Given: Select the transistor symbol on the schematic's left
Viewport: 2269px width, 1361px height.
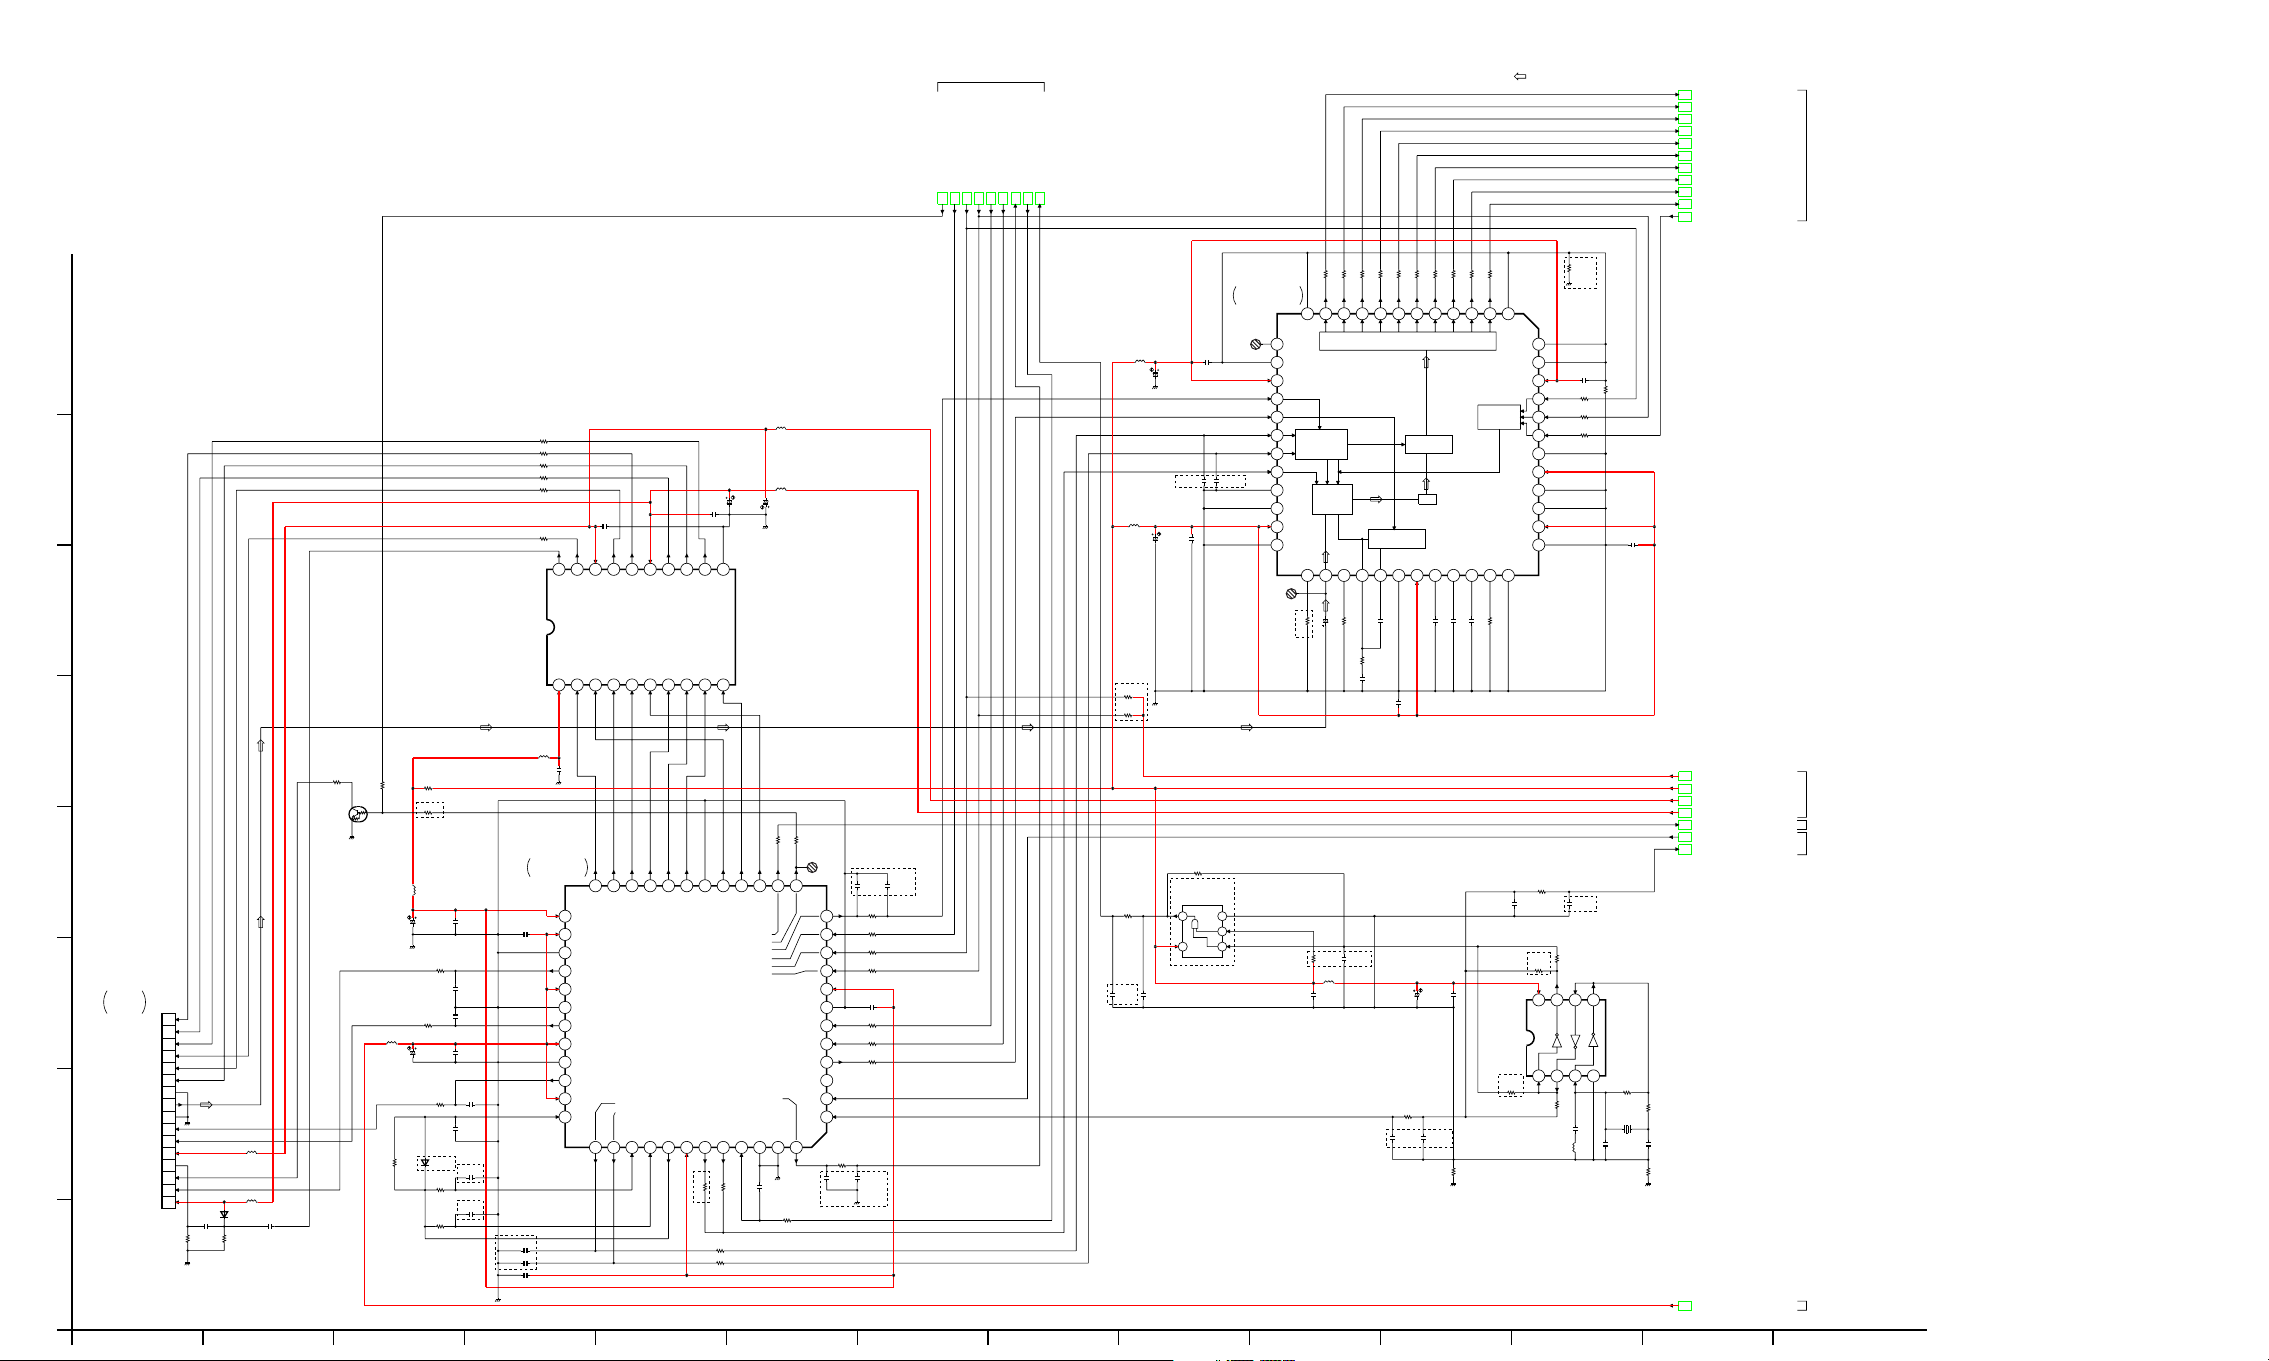Looking at the screenshot, I should 358,815.
